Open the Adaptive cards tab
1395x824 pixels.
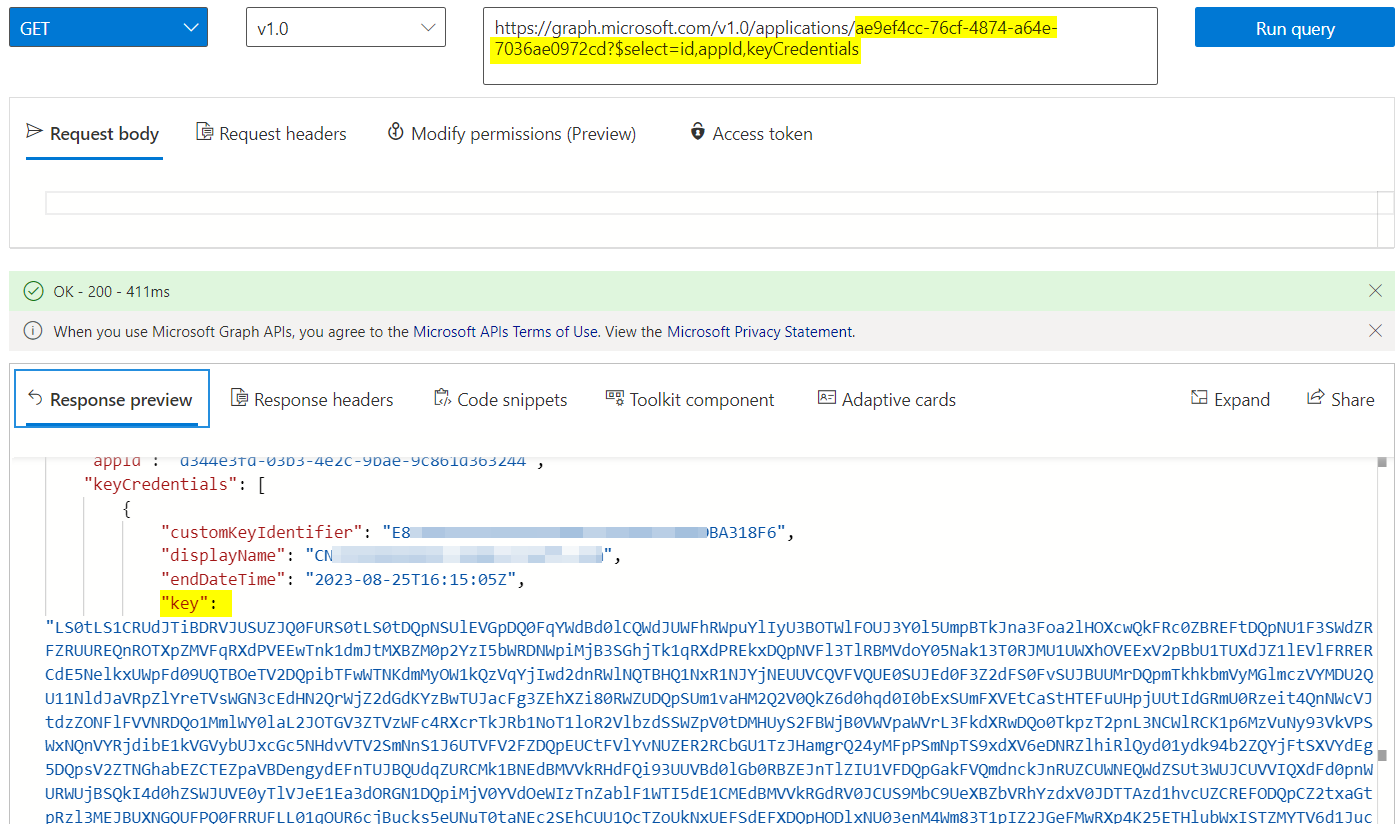coord(887,400)
